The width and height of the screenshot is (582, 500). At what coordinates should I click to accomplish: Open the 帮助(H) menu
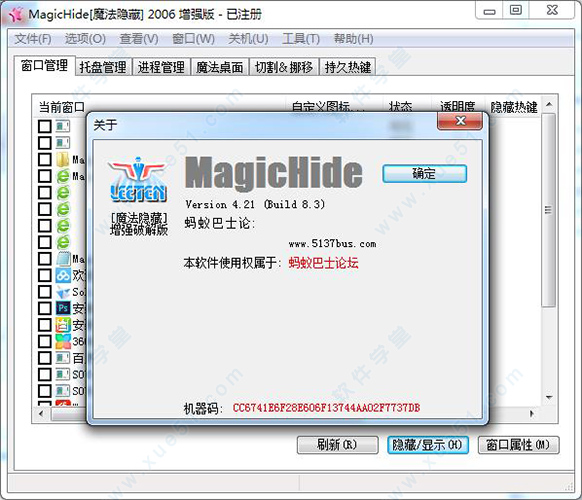(353, 39)
